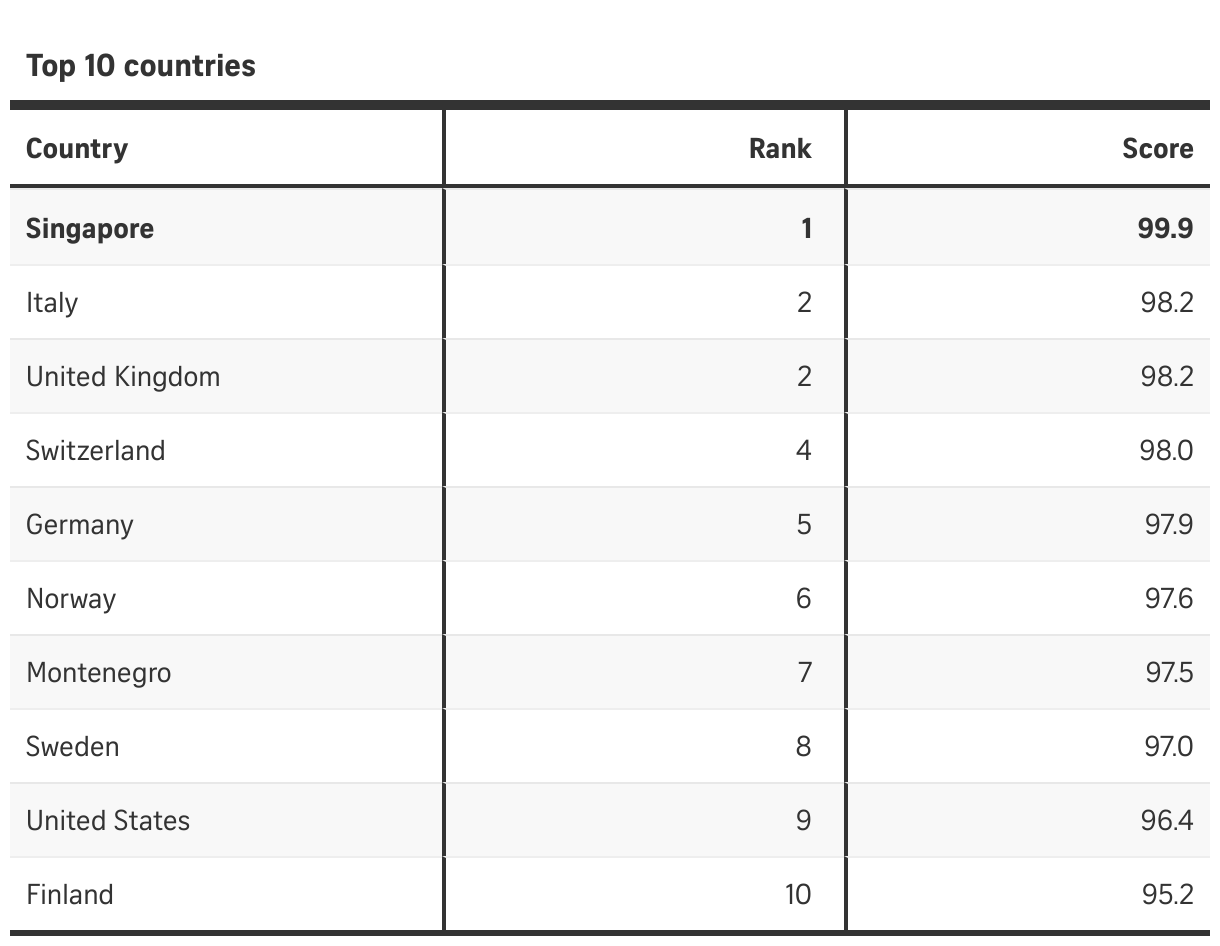Select the Germany country cell
The image size is (1220, 946).
[79, 524]
